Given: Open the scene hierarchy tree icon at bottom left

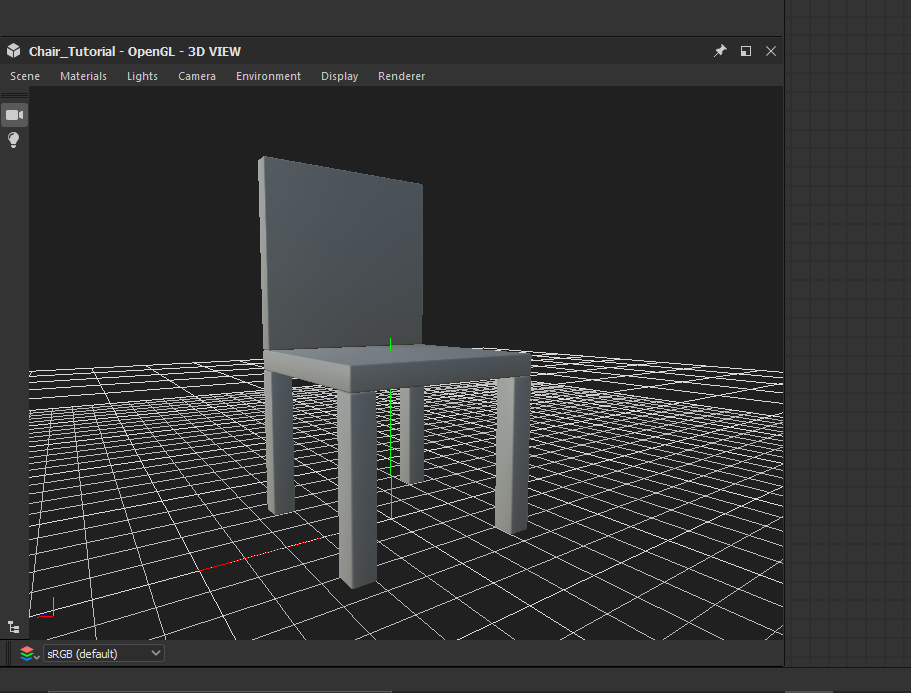Looking at the screenshot, I should coord(14,625).
